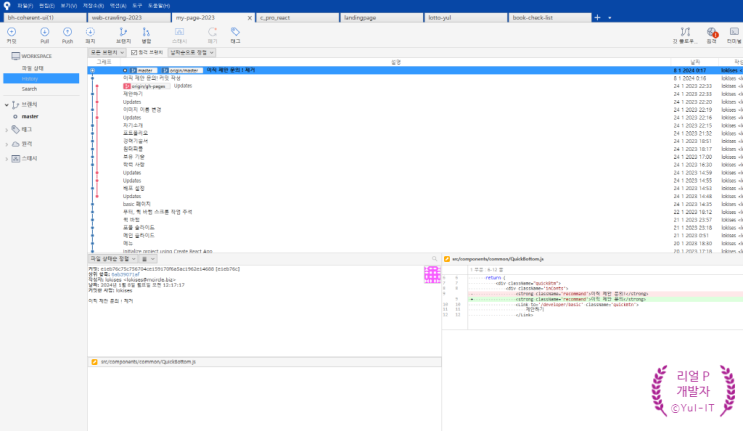Click the Push toolbar icon
This screenshot has height=431, width=743.
point(67,32)
